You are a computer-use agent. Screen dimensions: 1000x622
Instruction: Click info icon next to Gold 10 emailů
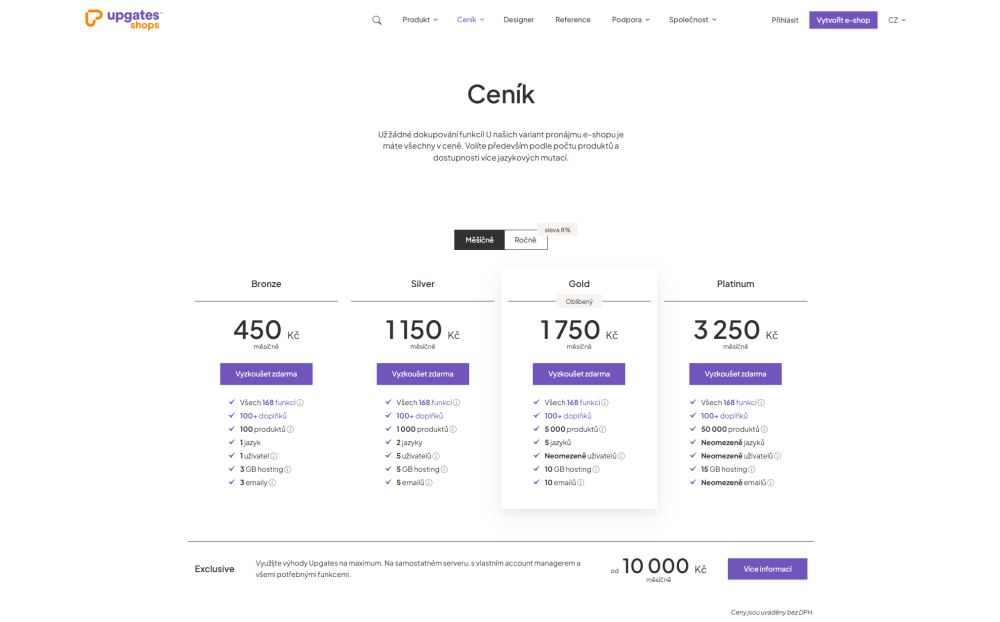581,482
